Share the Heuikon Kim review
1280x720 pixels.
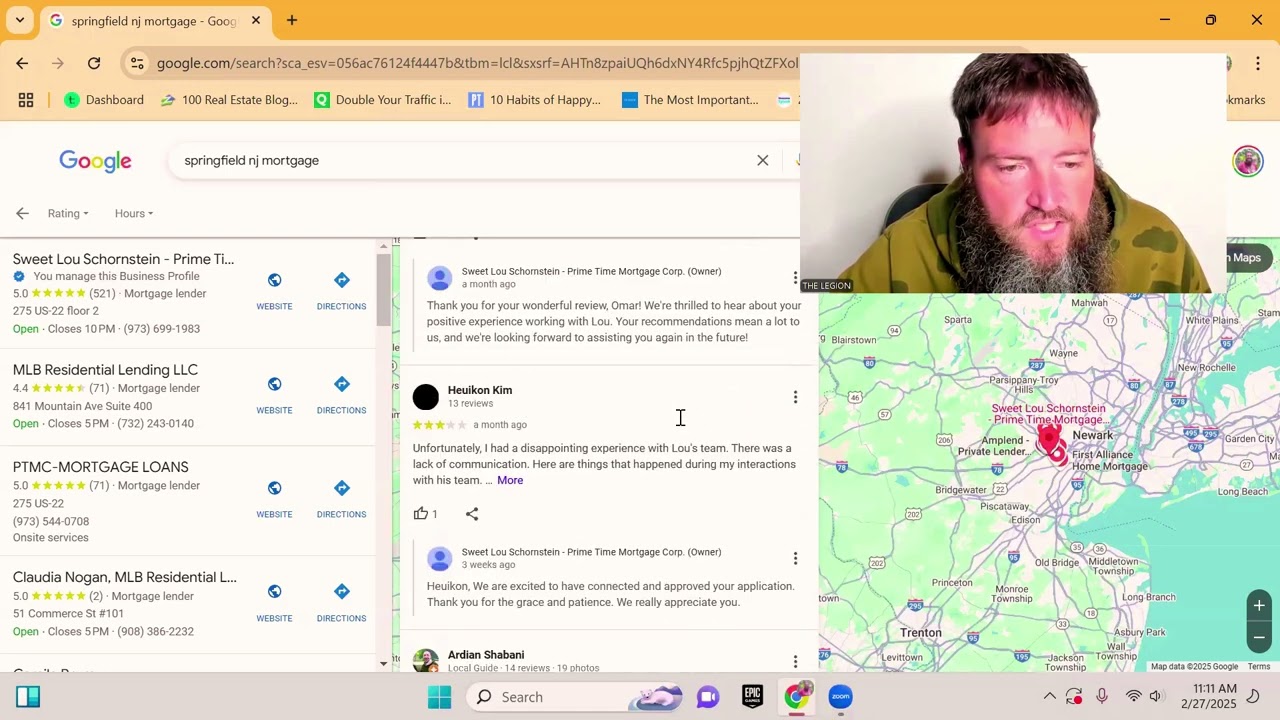click(472, 514)
